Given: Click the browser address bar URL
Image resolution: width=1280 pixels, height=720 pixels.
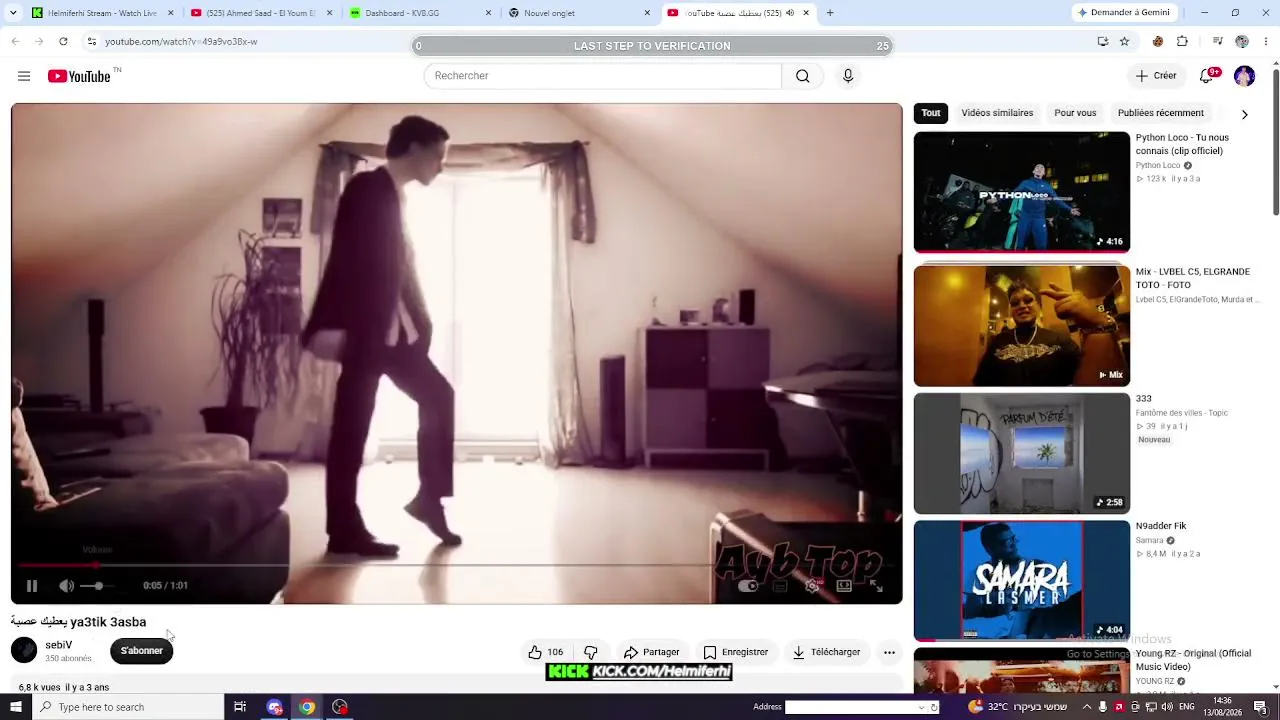Looking at the screenshot, I should coord(181,42).
